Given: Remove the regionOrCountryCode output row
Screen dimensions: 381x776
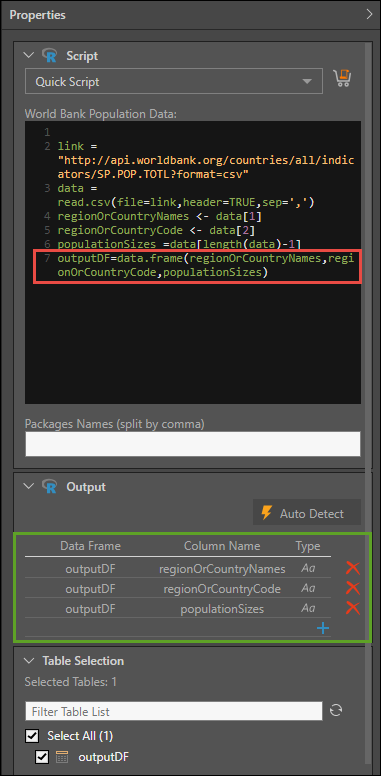Looking at the screenshot, I should [352, 588].
